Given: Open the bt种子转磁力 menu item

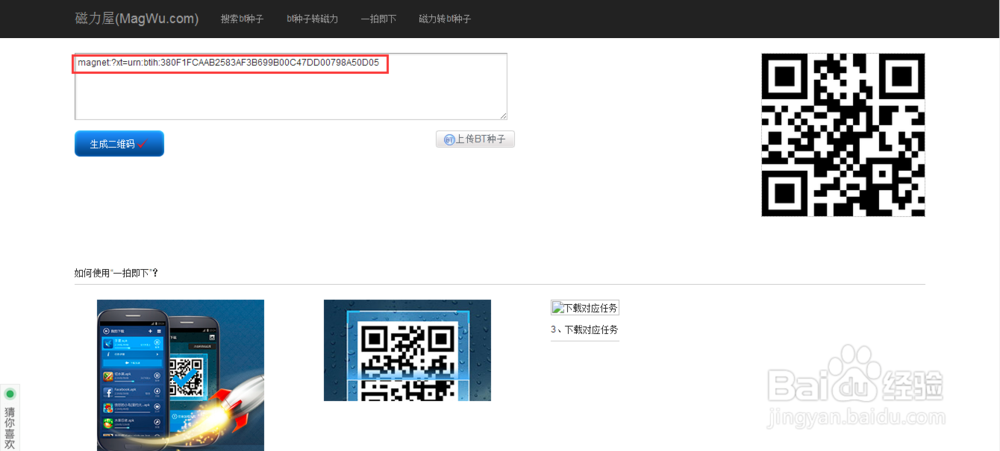Looking at the screenshot, I should (312, 19).
